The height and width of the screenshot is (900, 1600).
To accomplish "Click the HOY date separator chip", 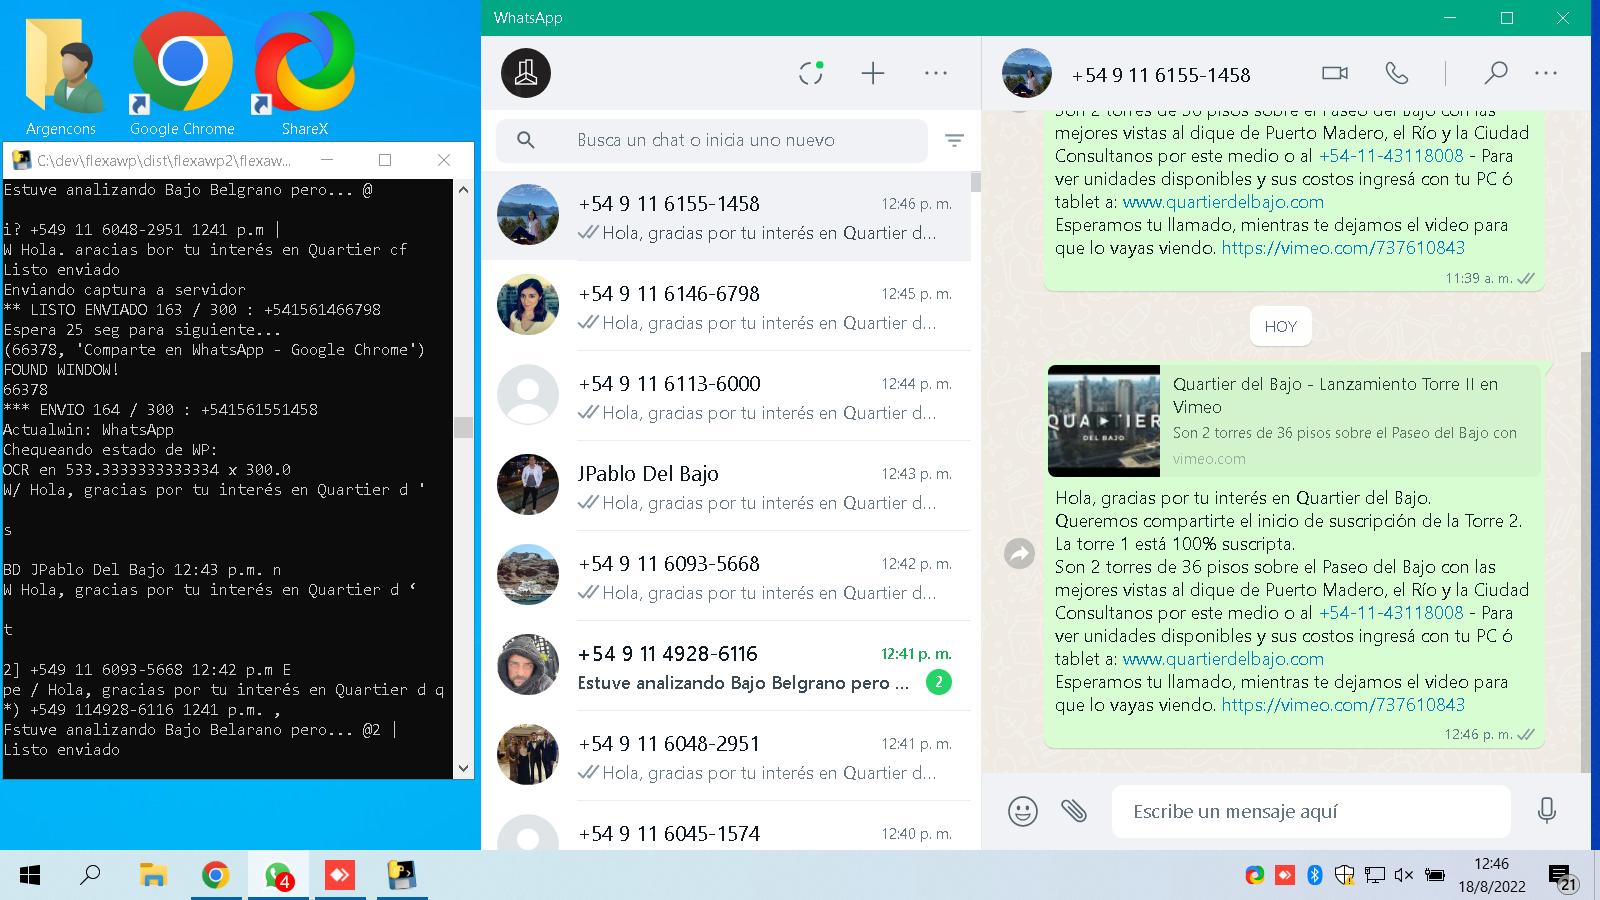I will click(1280, 326).
